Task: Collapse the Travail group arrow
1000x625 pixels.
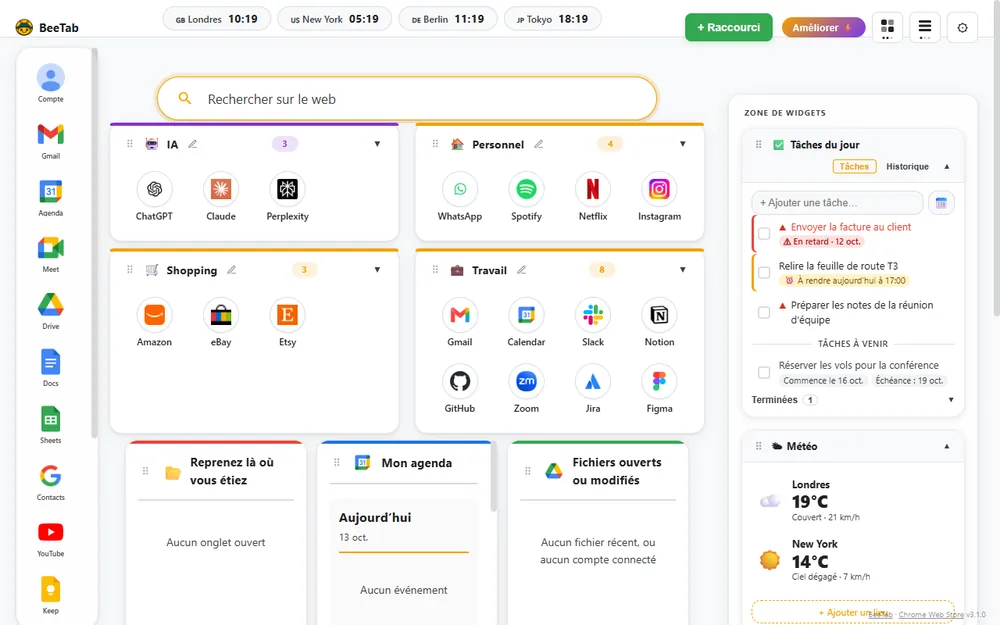Action: [682, 270]
